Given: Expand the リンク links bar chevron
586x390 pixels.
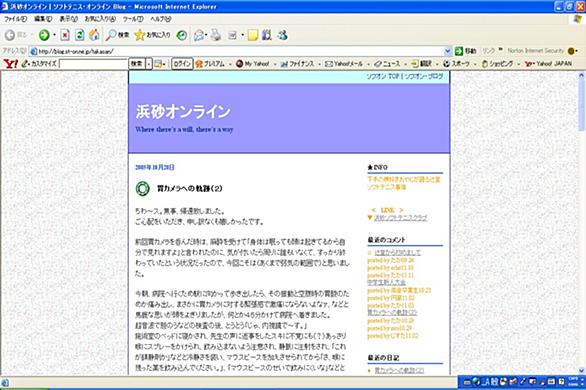Looking at the screenshot, I should tap(500, 49).
